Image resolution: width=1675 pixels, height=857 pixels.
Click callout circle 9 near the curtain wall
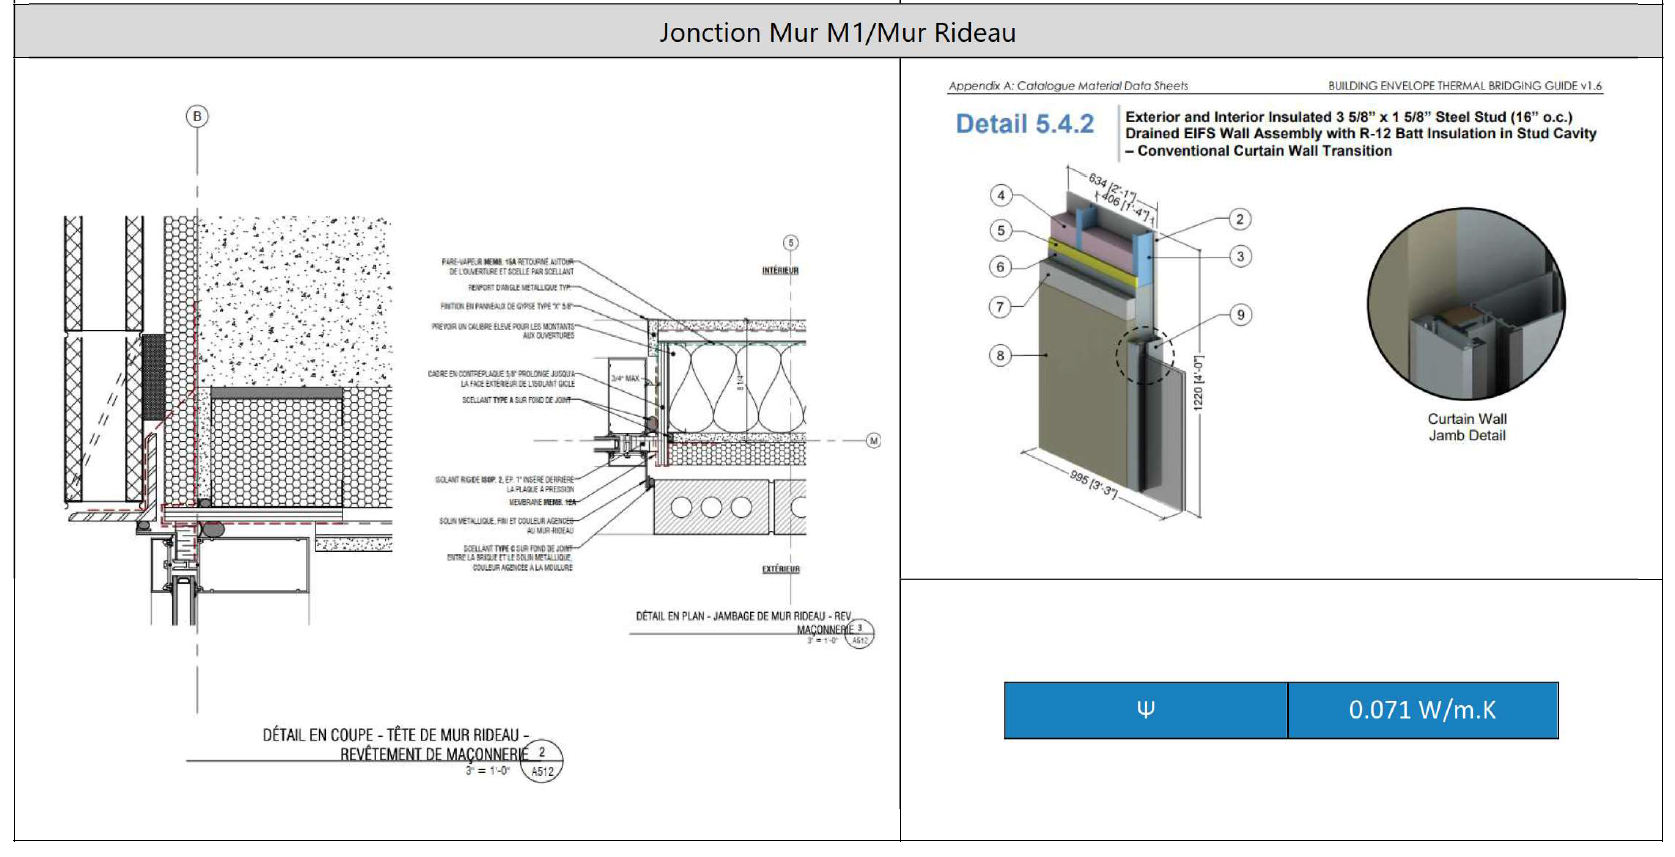[x=1240, y=315]
